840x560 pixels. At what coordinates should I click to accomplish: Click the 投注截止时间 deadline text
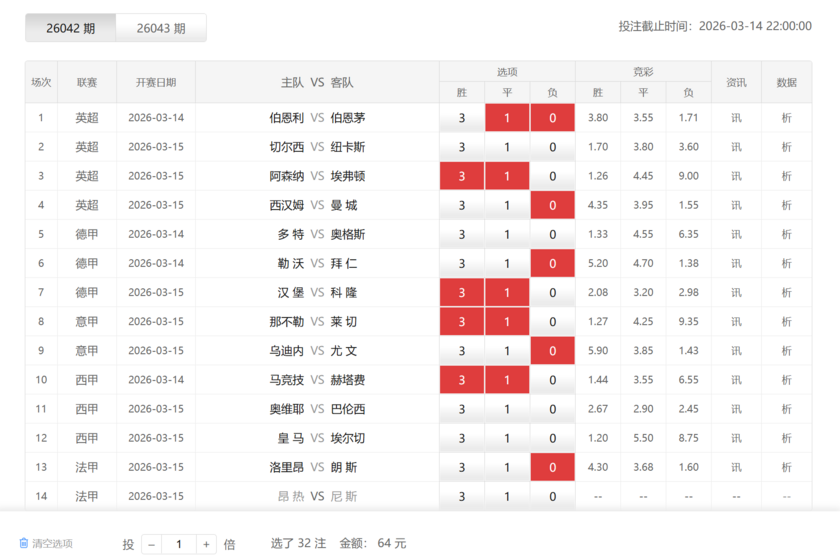click(x=715, y=26)
